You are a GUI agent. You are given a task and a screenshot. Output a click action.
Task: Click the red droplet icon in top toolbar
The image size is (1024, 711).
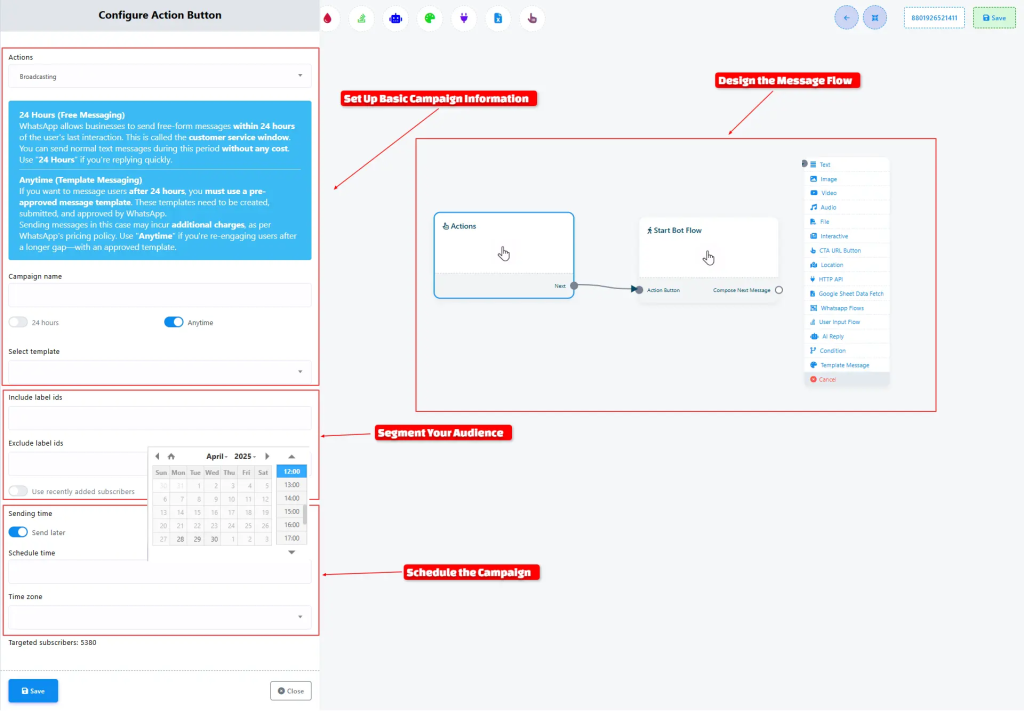point(328,18)
